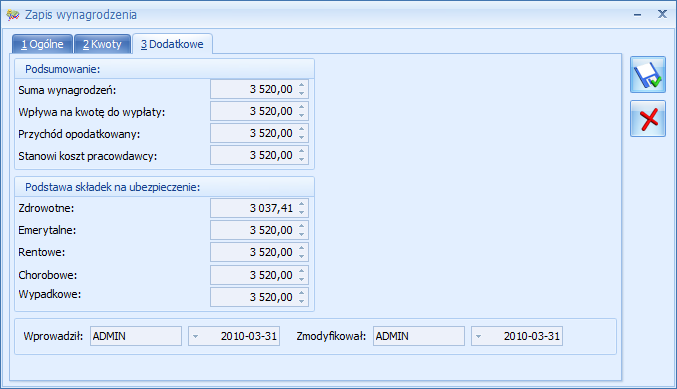
Task: Increase Stanowi koszt pracodawcy spinner value
Action: (x=301, y=151)
